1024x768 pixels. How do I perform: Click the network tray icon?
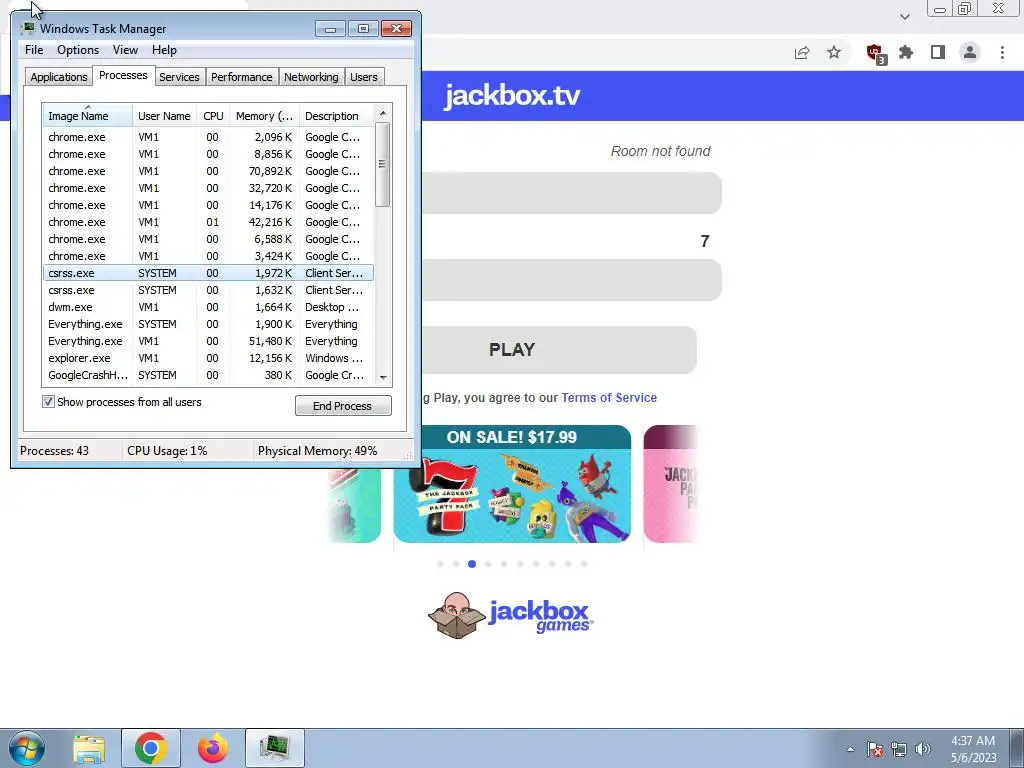click(899, 749)
